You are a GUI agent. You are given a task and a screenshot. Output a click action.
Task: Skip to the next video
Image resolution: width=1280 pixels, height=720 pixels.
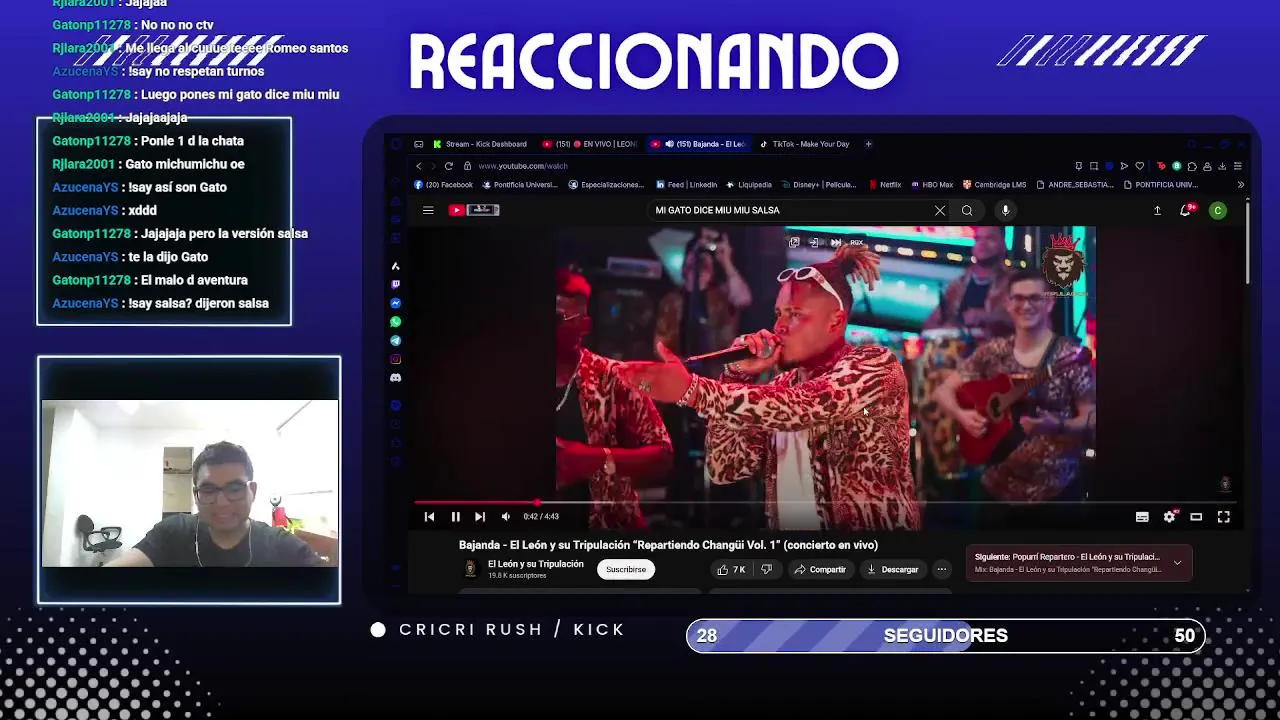pos(480,516)
